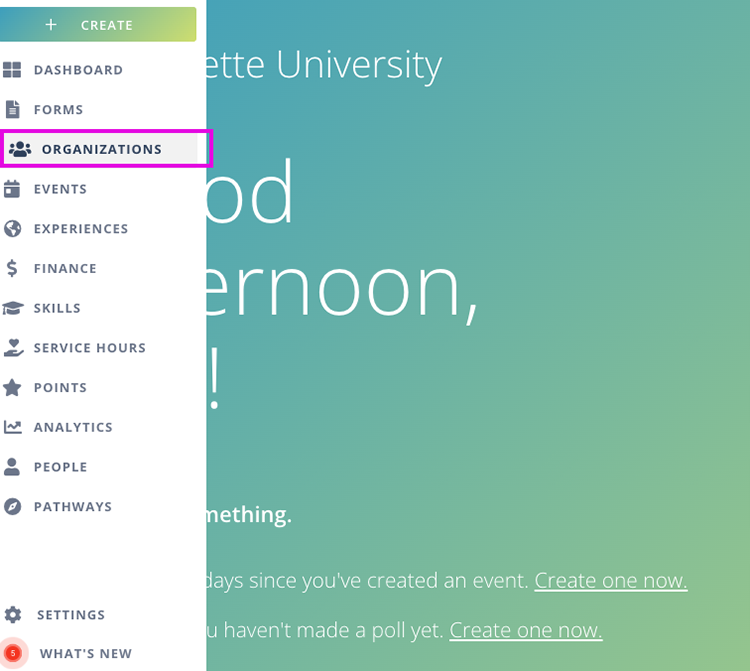Click the Settings gear icon
Screen dimensions: 750x671
point(13,614)
